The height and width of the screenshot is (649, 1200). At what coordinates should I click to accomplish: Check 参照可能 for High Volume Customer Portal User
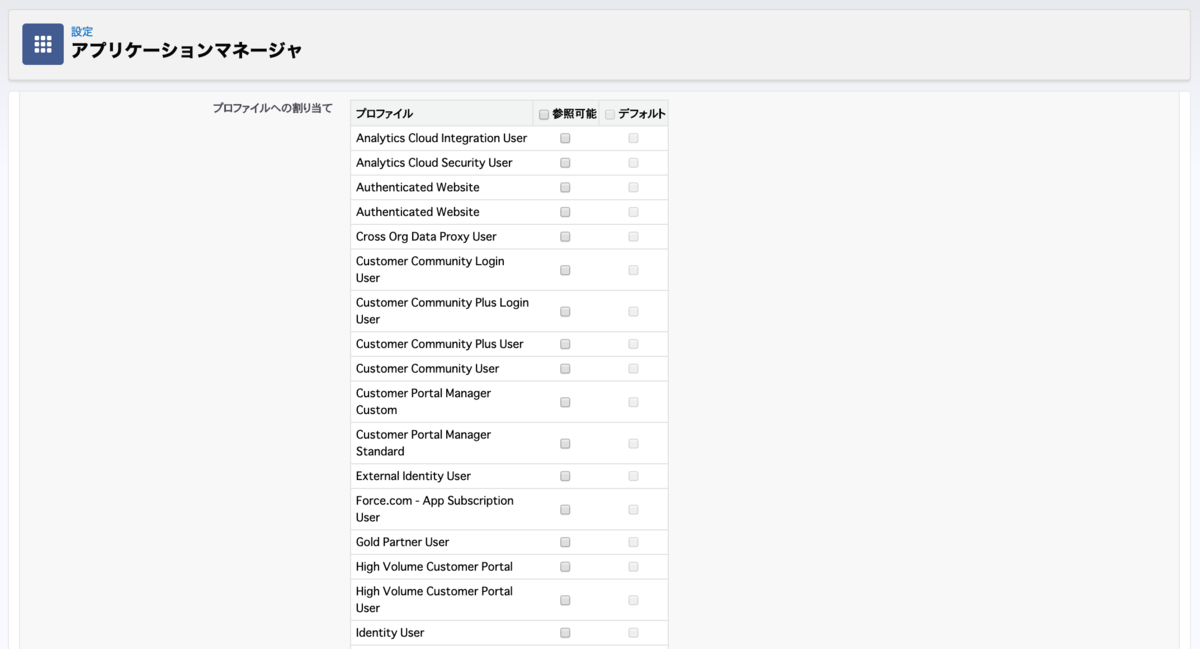coord(565,600)
